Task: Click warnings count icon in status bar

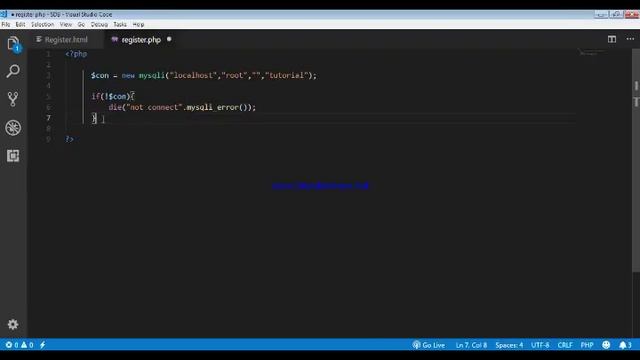Action: click(27, 345)
